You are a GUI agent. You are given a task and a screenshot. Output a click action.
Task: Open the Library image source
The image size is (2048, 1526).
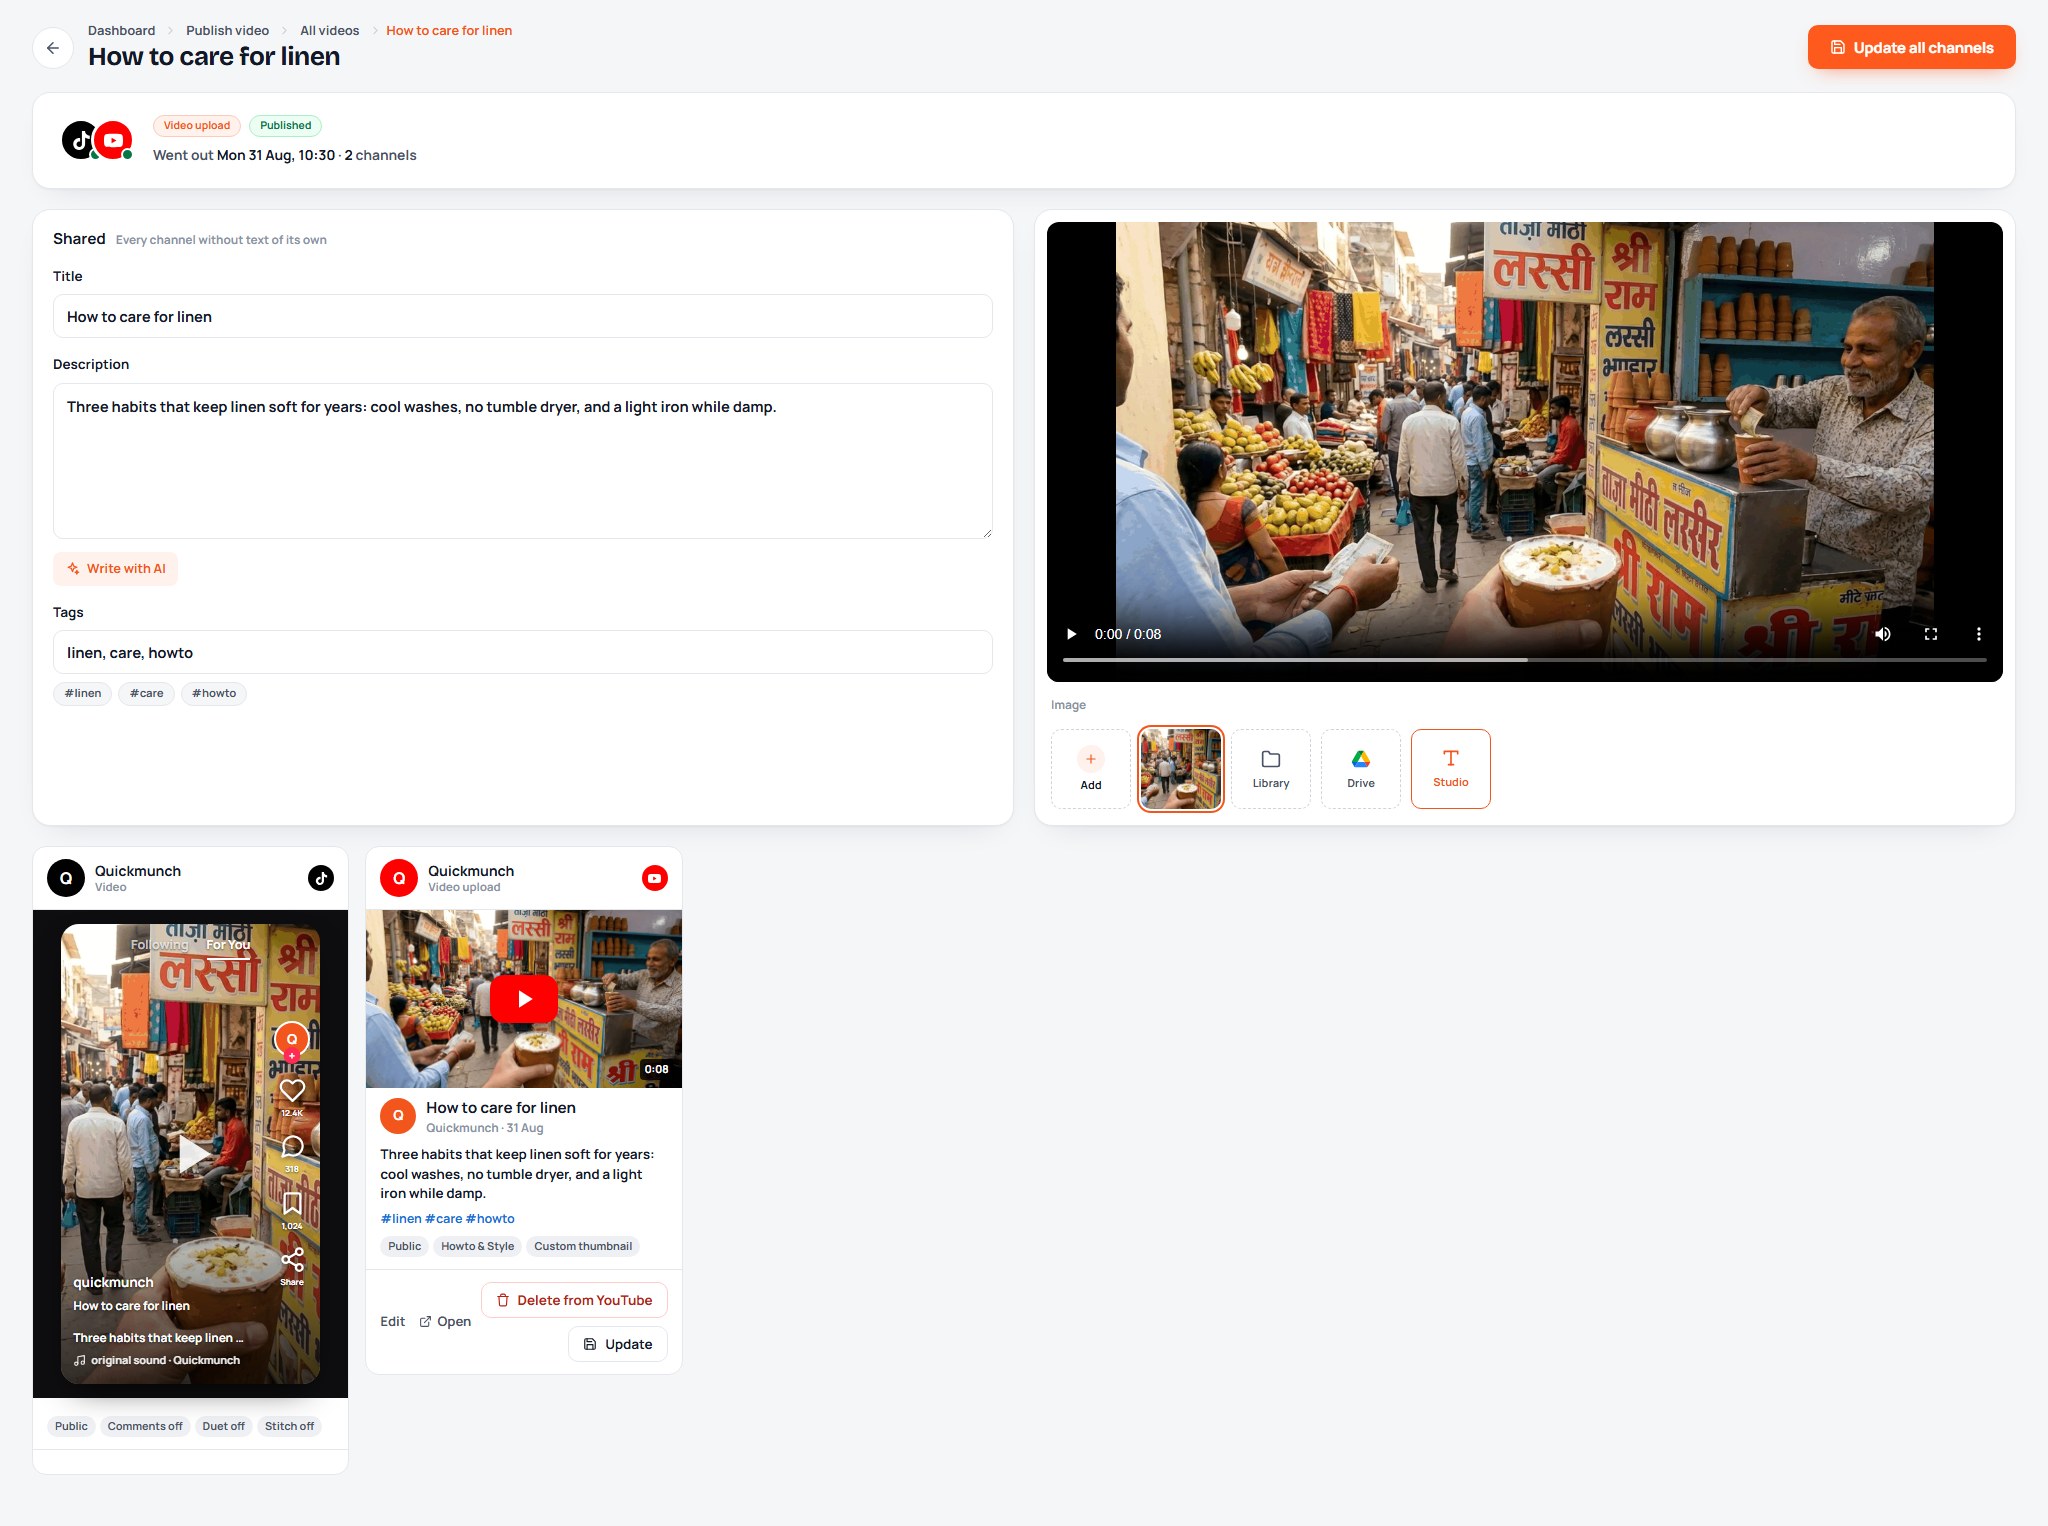point(1271,769)
